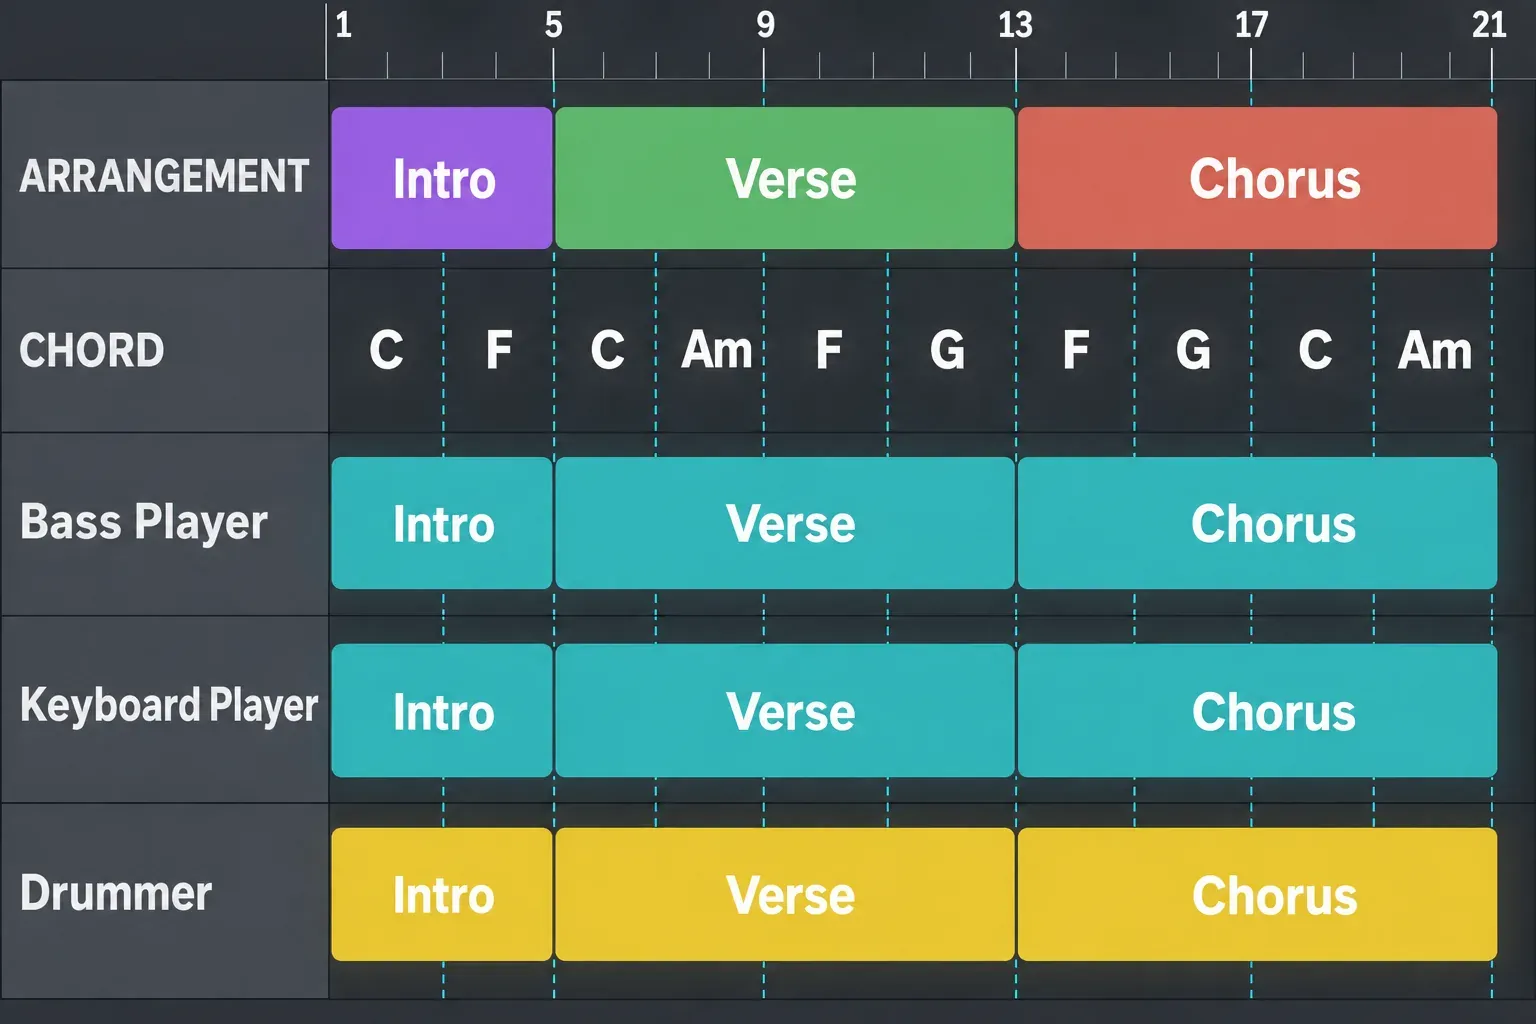Select Bass Player Verse region
This screenshot has height=1024, width=1536.
click(x=785, y=523)
